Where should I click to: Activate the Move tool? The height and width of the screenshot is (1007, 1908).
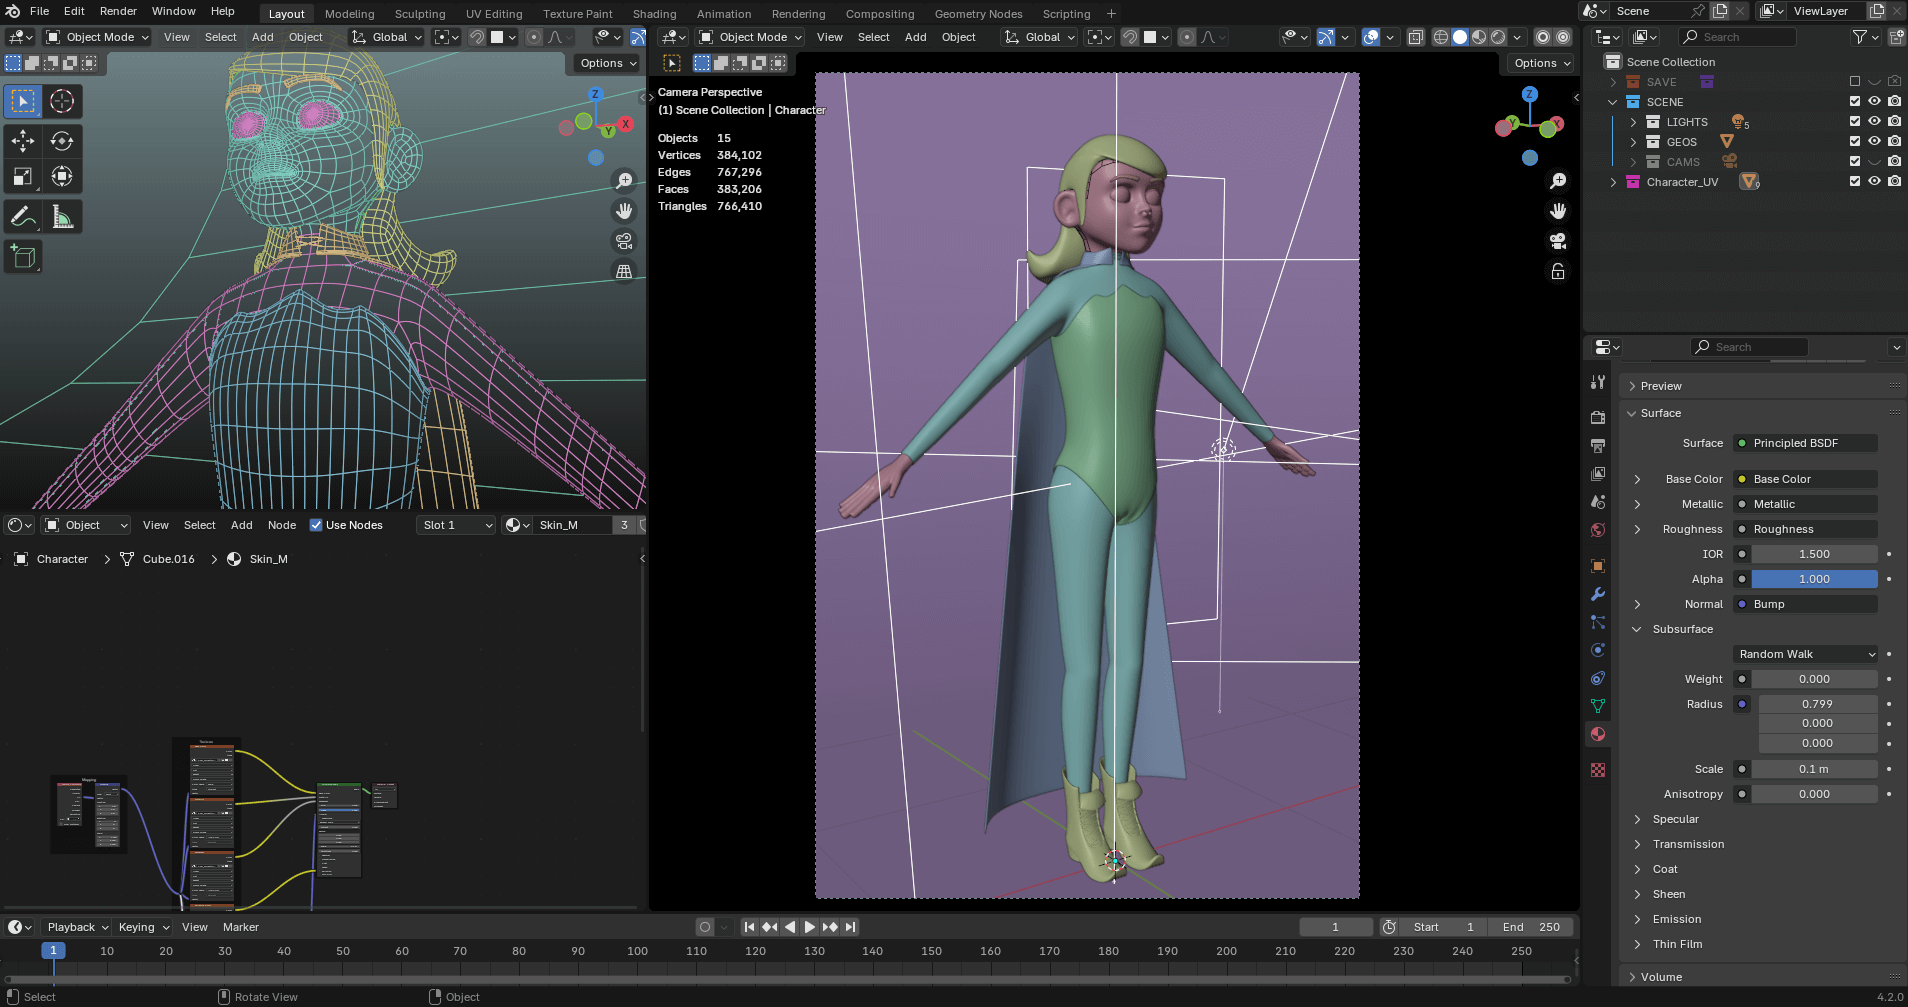click(x=23, y=141)
